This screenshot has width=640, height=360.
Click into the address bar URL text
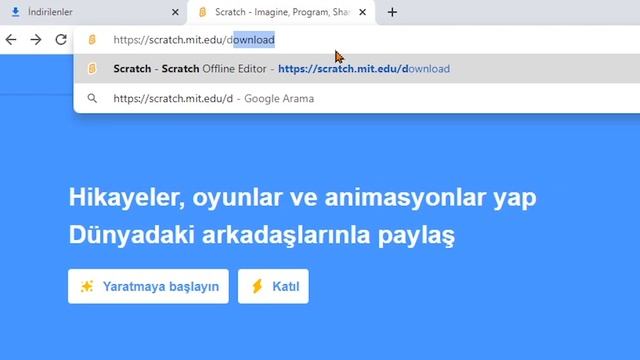click(194, 40)
